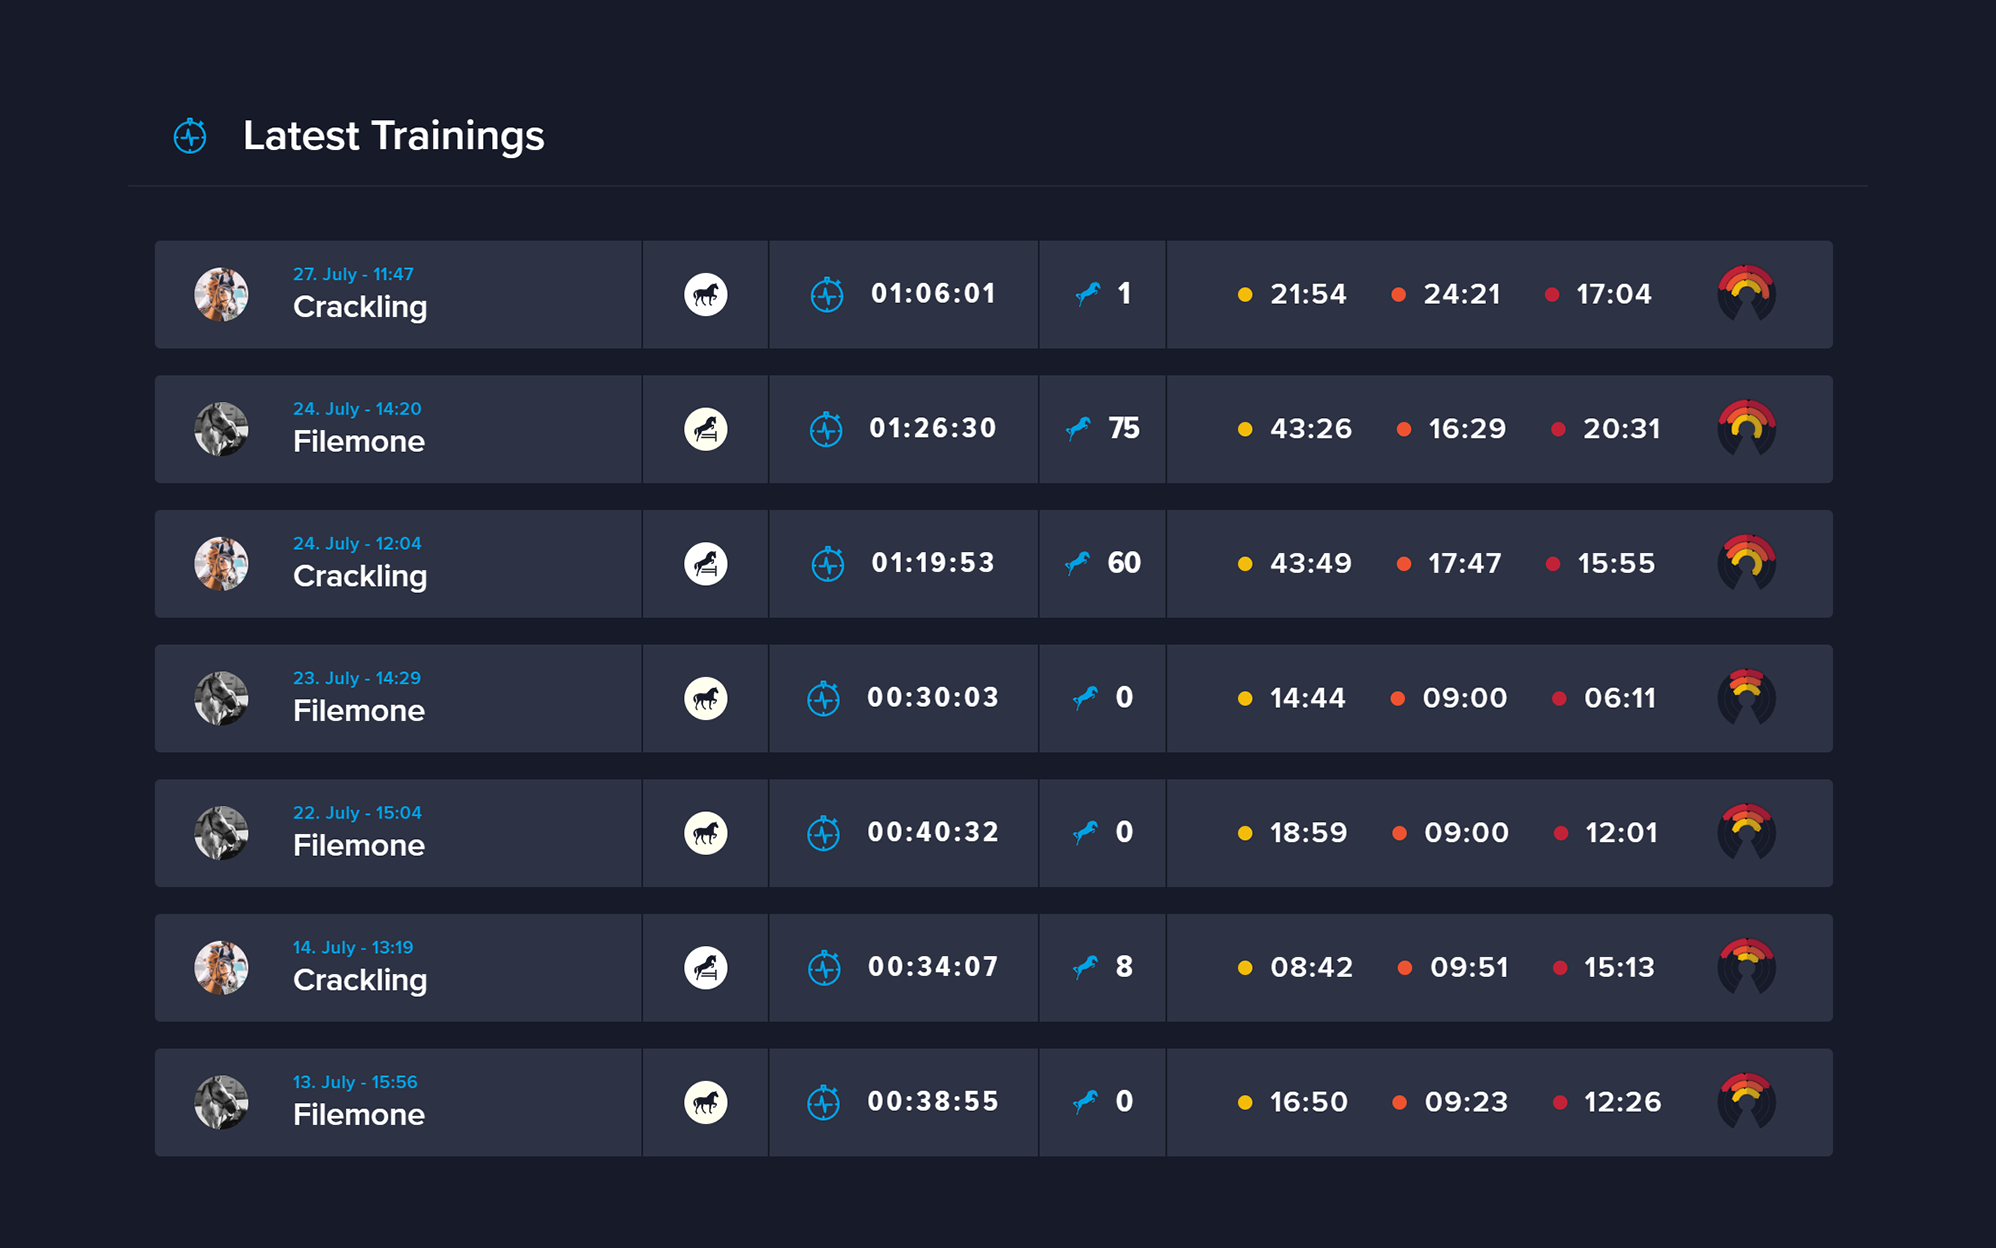Open the intensity gauge on the 23. July row
The height and width of the screenshot is (1248, 1996).
1746,697
